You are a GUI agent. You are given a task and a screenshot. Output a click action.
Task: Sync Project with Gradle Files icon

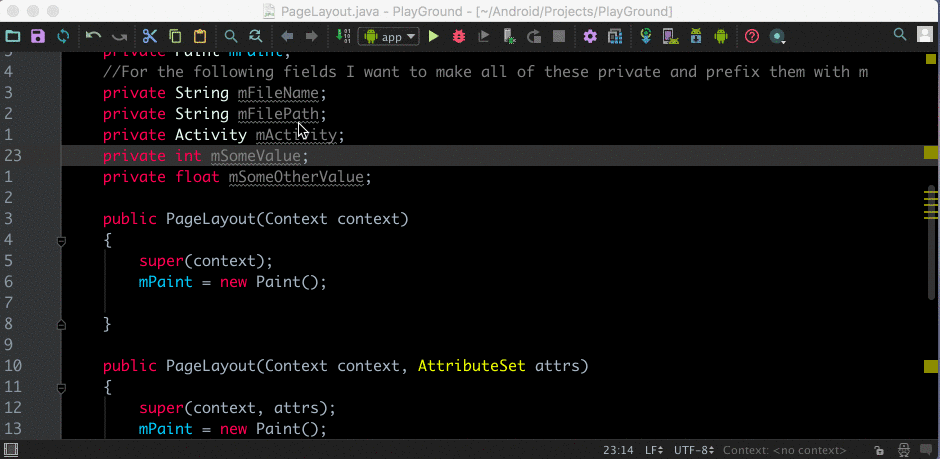click(646, 37)
